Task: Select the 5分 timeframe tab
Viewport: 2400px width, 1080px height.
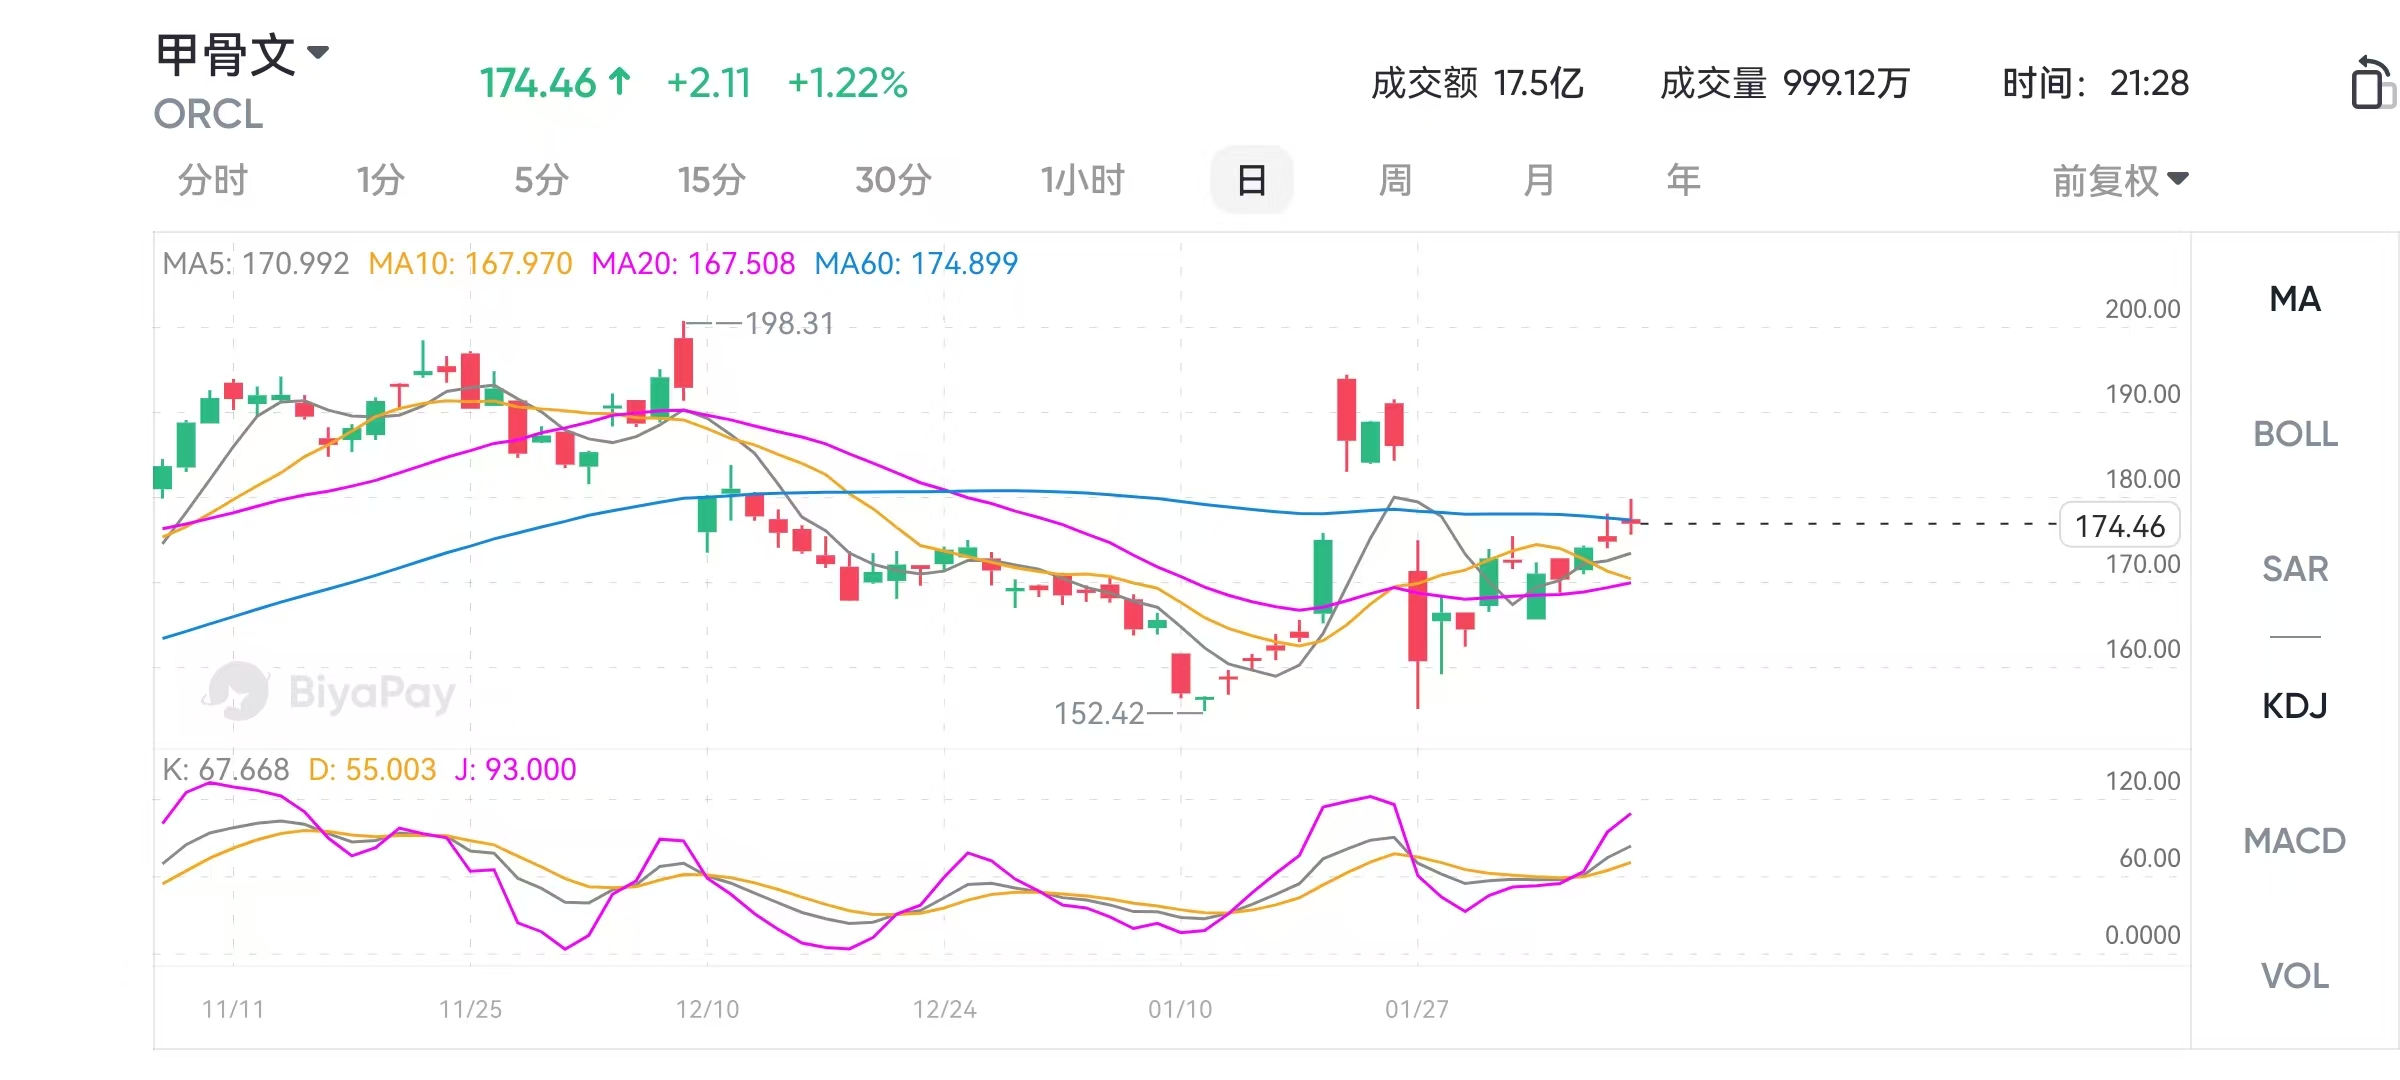Action: pos(541,181)
